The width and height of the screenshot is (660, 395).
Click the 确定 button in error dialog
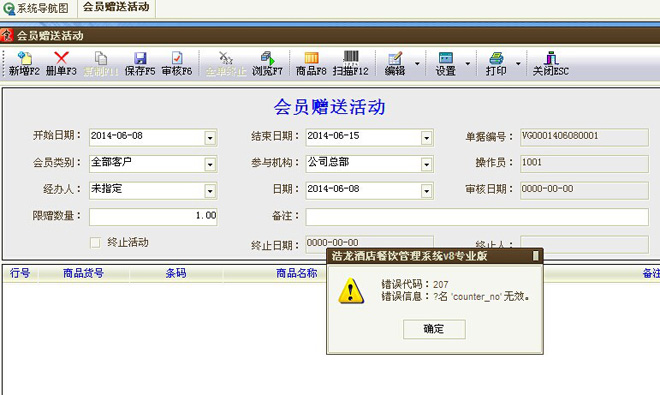pyautogui.click(x=434, y=329)
